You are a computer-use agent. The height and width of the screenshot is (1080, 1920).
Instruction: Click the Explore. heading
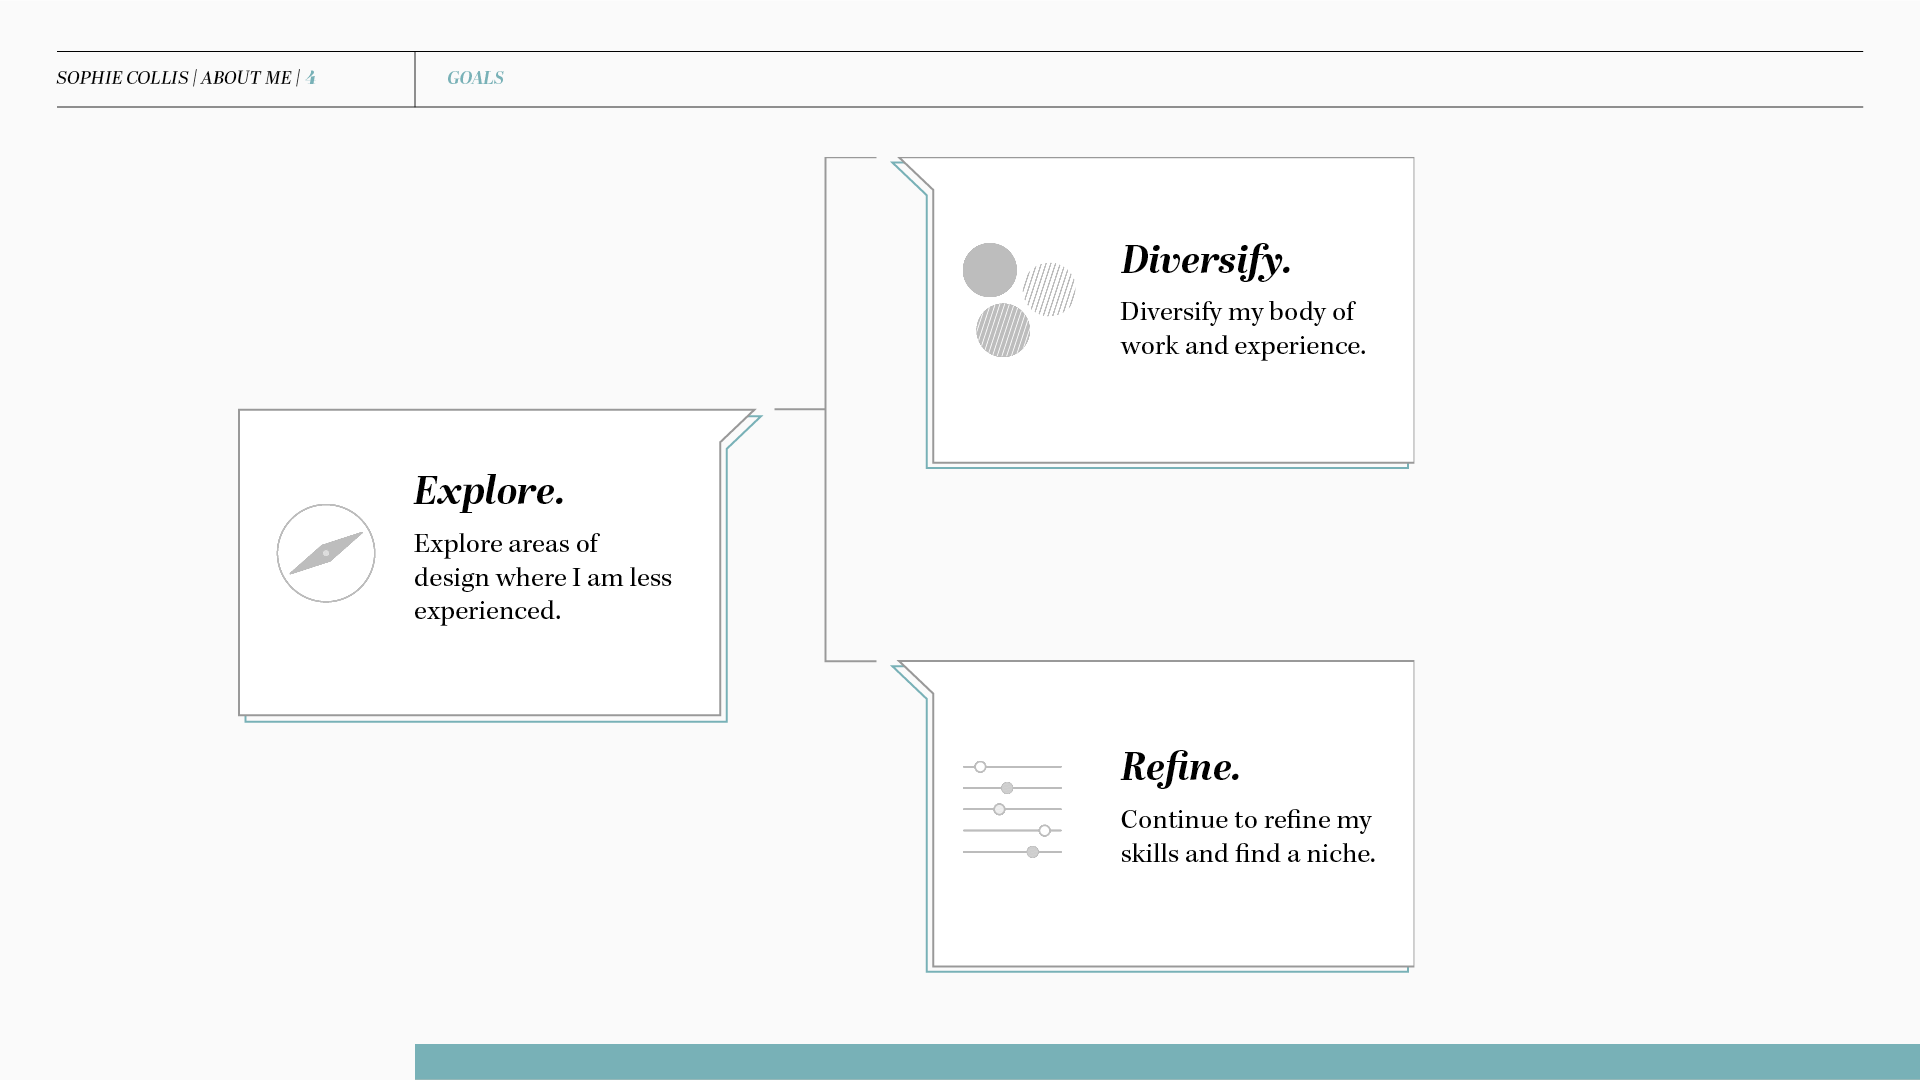click(489, 491)
